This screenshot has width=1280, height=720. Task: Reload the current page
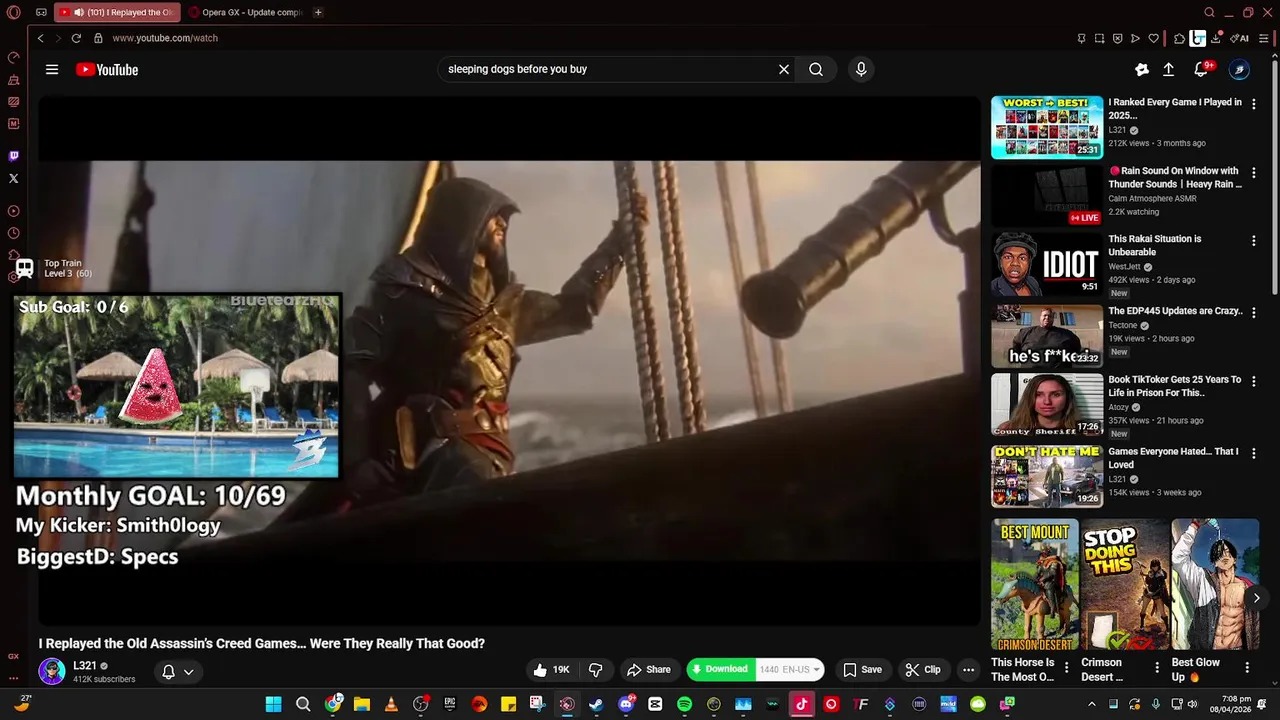(x=76, y=38)
